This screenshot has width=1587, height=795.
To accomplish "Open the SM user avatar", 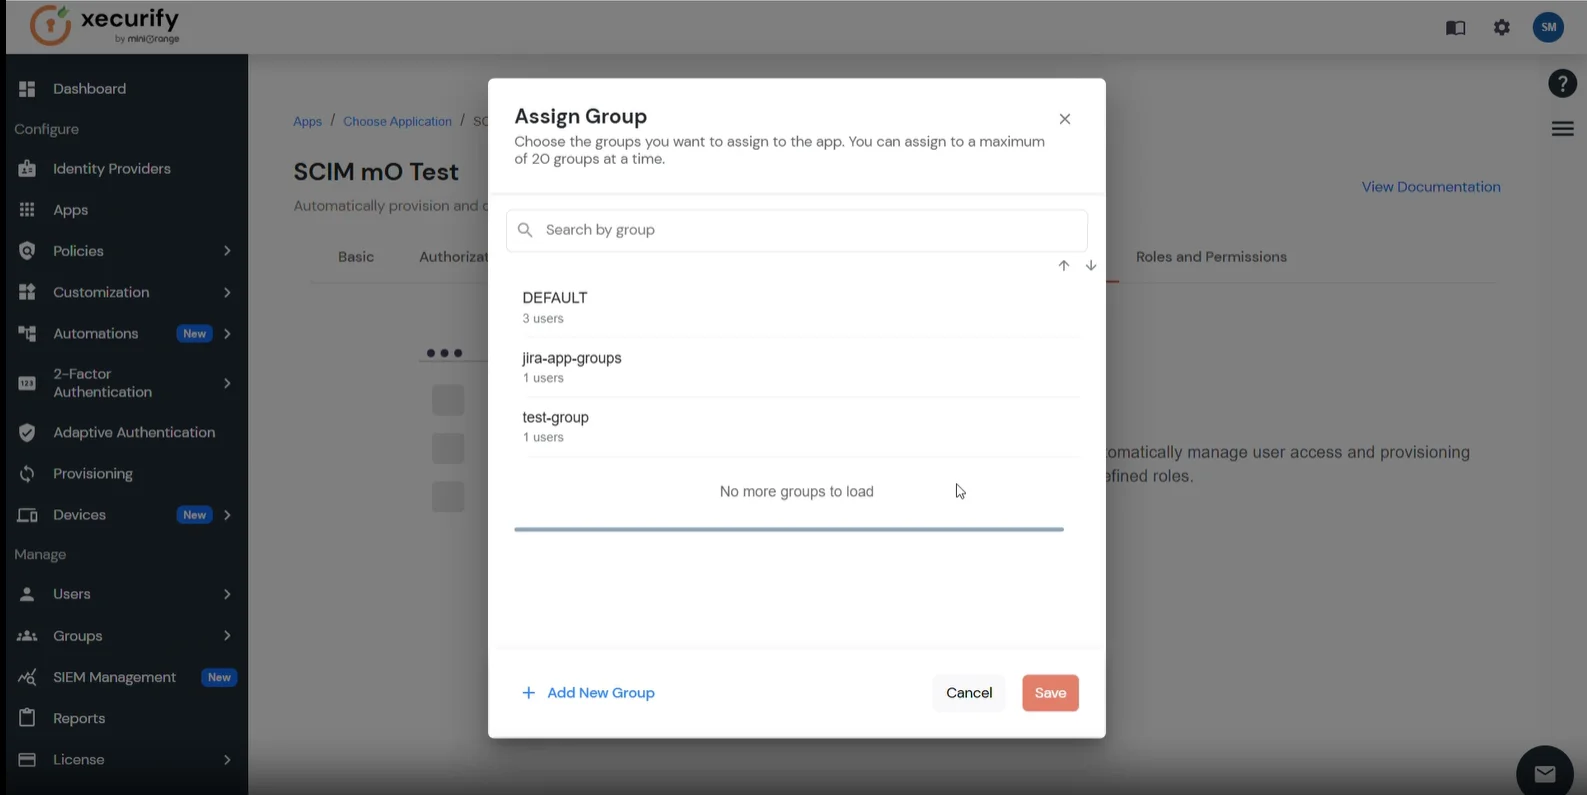I will (x=1548, y=27).
